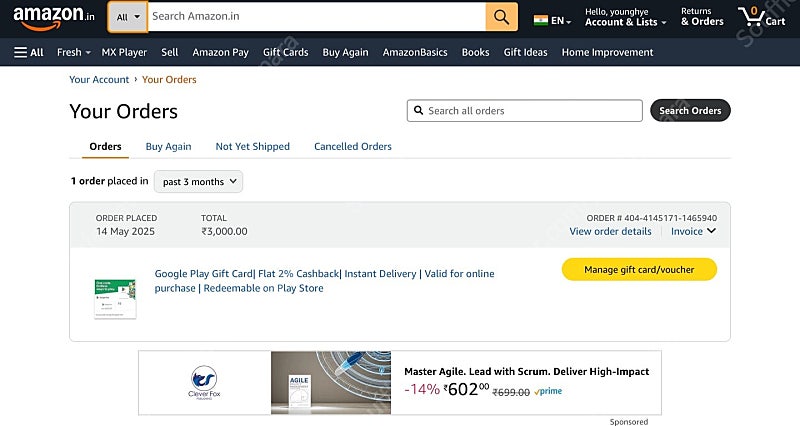The image size is (800, 426).
Task: Open View order details link
Action: [x=610, y=231]
